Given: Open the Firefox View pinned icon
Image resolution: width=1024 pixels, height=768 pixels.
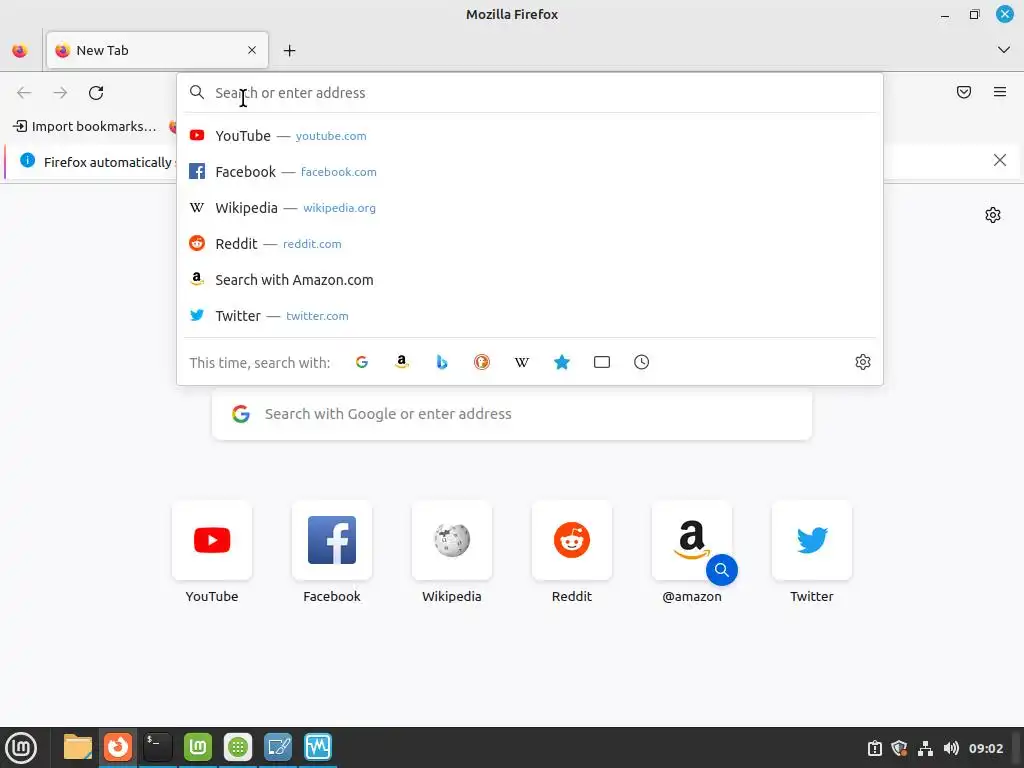Looking at the screenshot, I should point(20,50).
